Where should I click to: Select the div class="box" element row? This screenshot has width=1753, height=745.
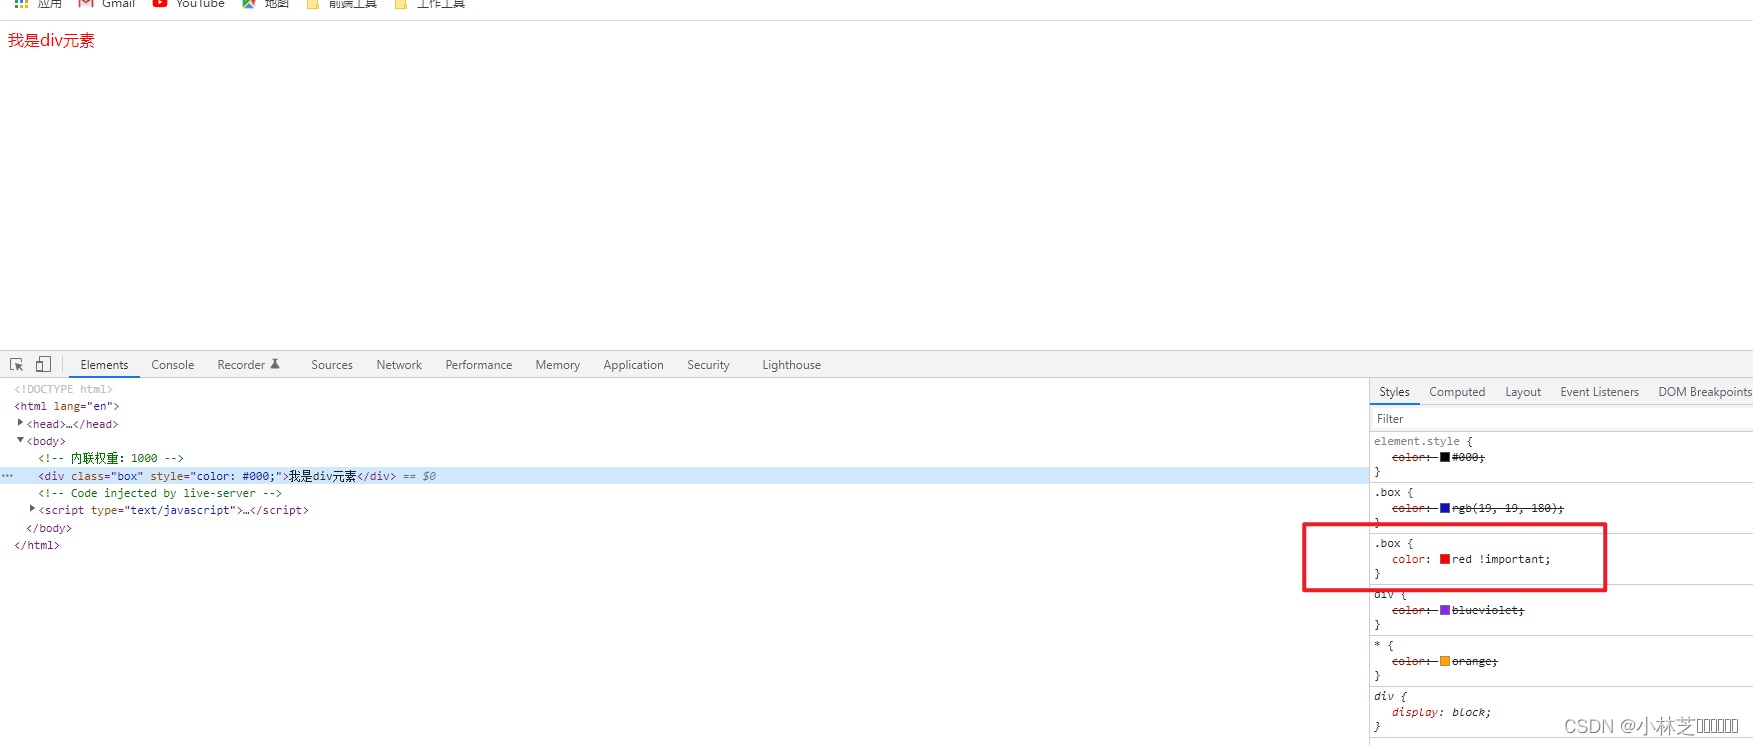[x=684, y=476]
